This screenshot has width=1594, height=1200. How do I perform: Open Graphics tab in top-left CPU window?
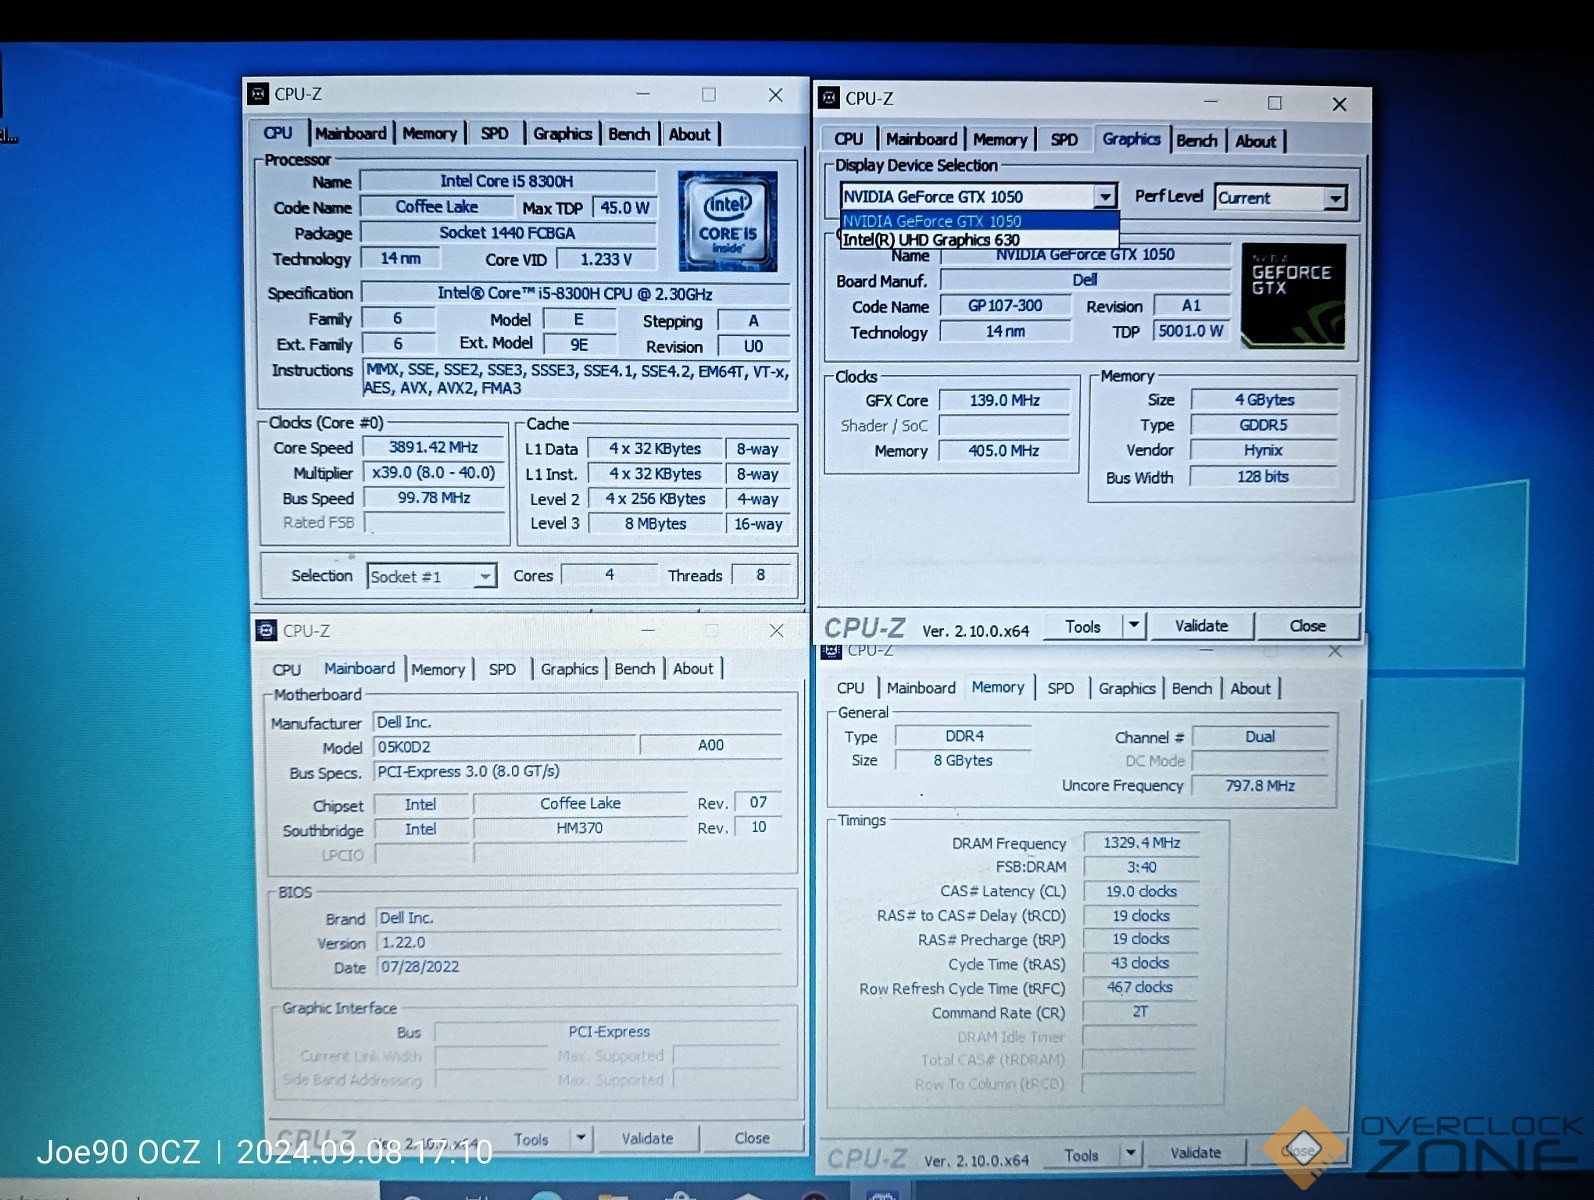tap(562, 134)
